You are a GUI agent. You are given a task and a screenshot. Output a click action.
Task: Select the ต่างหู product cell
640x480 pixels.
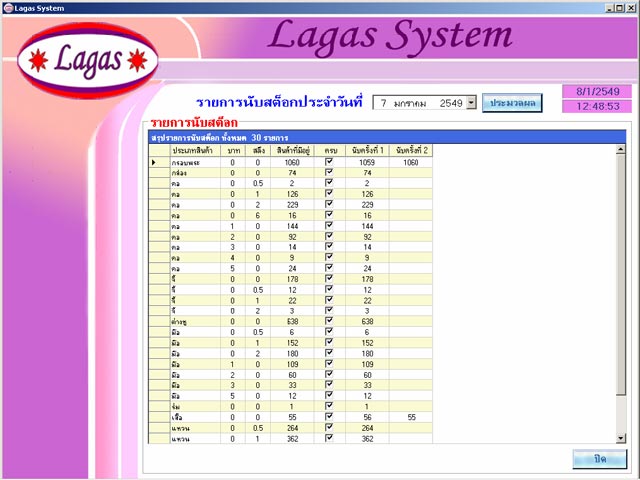[195, 322]
